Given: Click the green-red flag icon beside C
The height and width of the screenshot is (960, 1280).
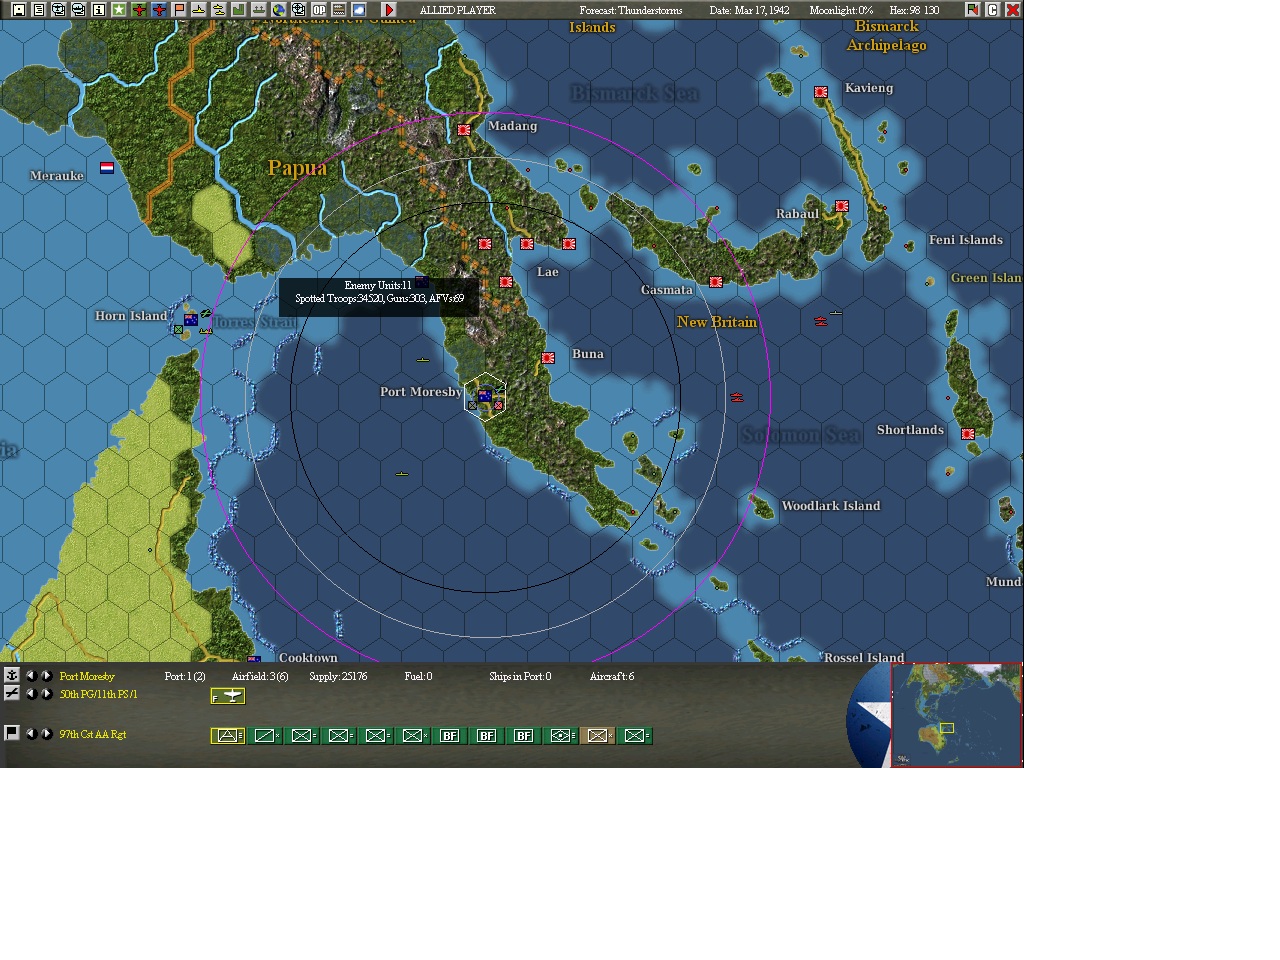Looking at the screenshot, I should (972, 10).
